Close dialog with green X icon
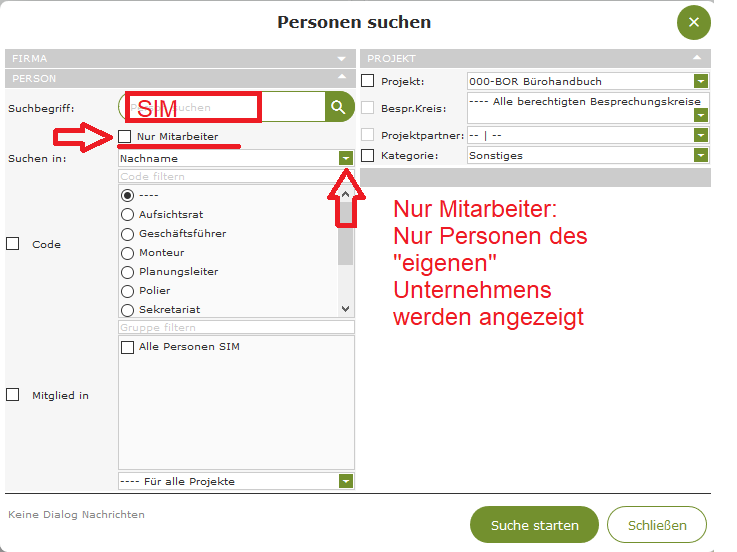The width and height of the screenshot is (737, 552). pos(693,22)
